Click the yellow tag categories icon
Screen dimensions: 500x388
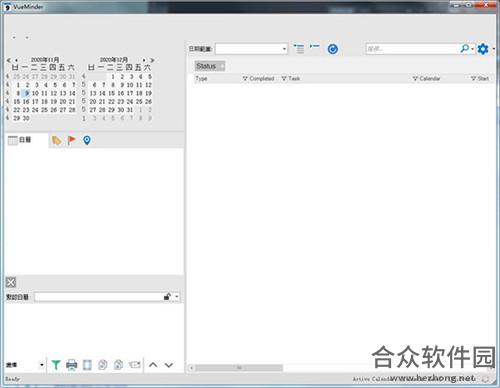(56, 141)
